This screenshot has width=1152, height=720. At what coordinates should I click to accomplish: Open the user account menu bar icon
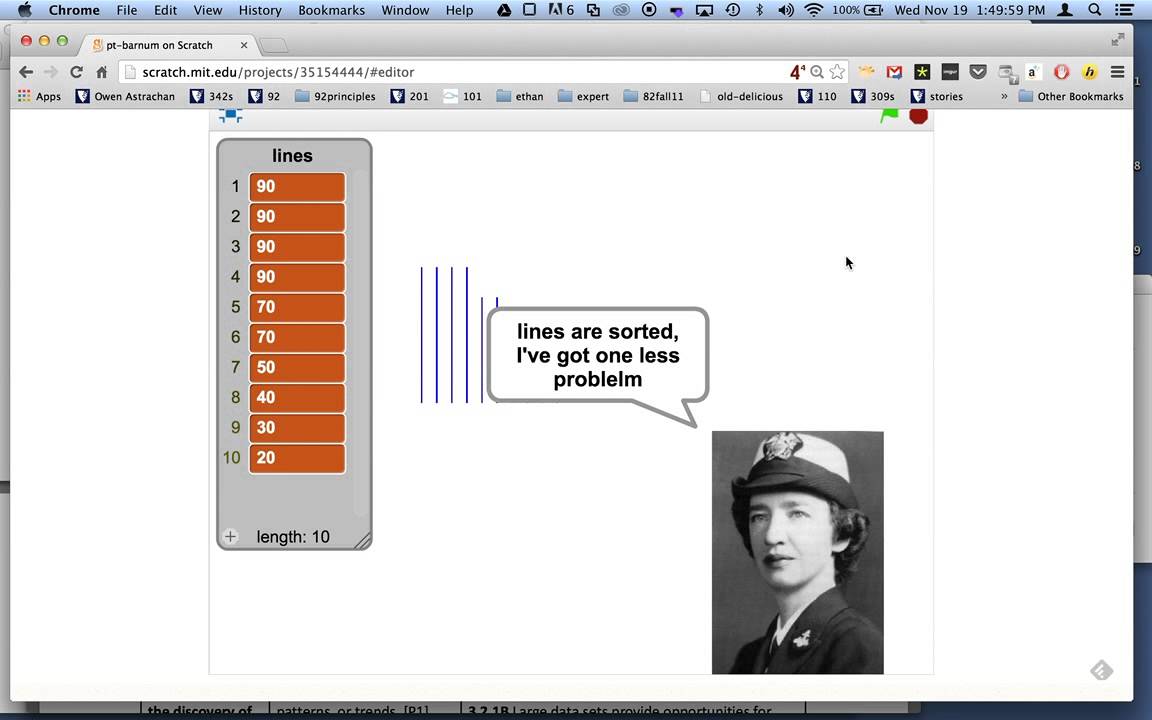pyautogui.click(x=1065, y=10)
